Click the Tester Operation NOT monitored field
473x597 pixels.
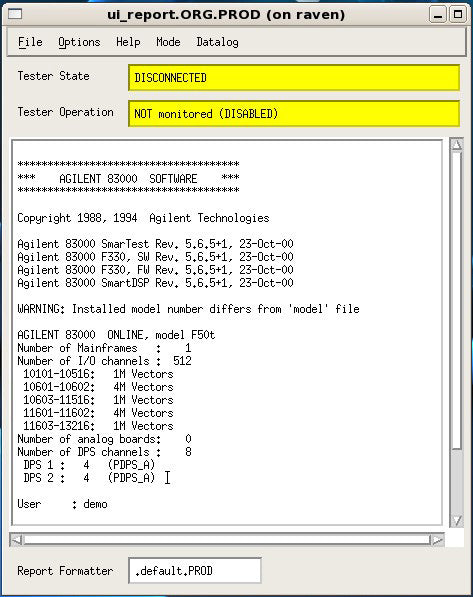tap(294, 113)
